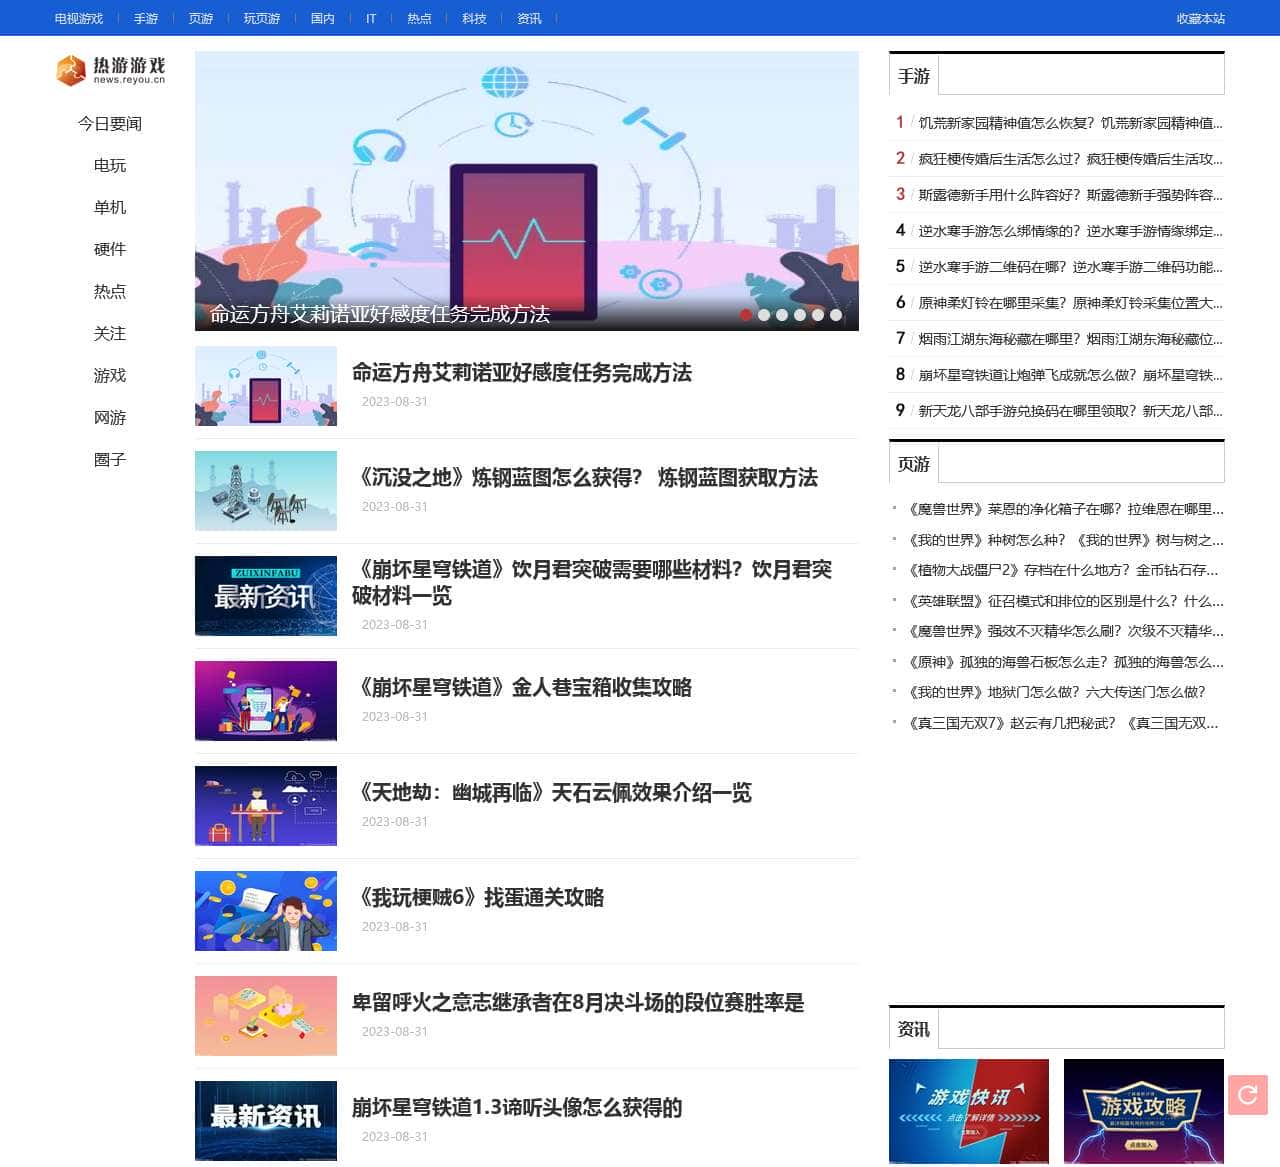
Task: Open ranked item 5 逆水寒手游二维码
Action: point(1070,267)
